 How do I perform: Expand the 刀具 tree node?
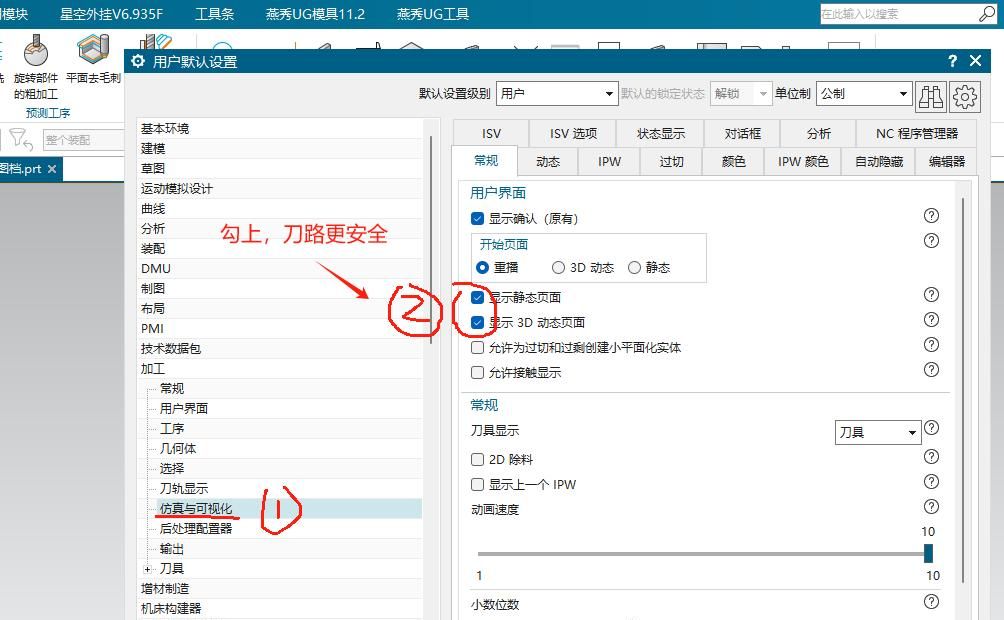click(147, 567)
